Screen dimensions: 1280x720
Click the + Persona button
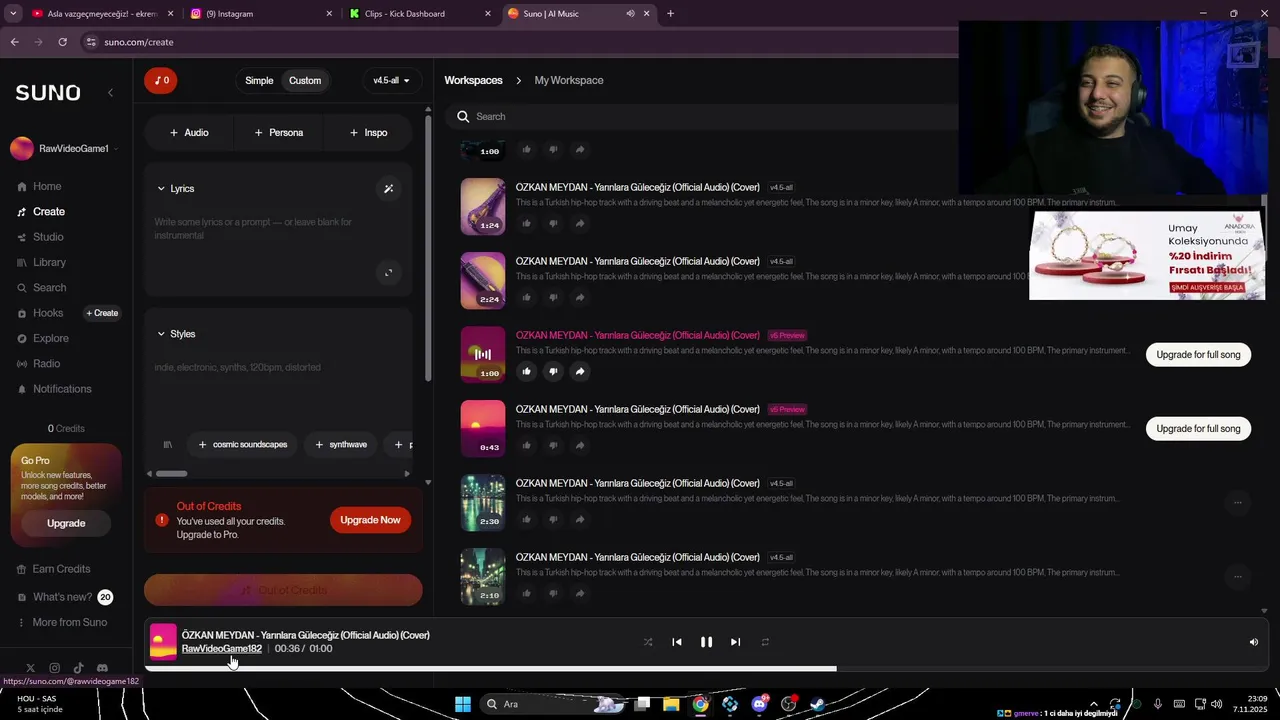pyautogui.click(x=278, y=132)
